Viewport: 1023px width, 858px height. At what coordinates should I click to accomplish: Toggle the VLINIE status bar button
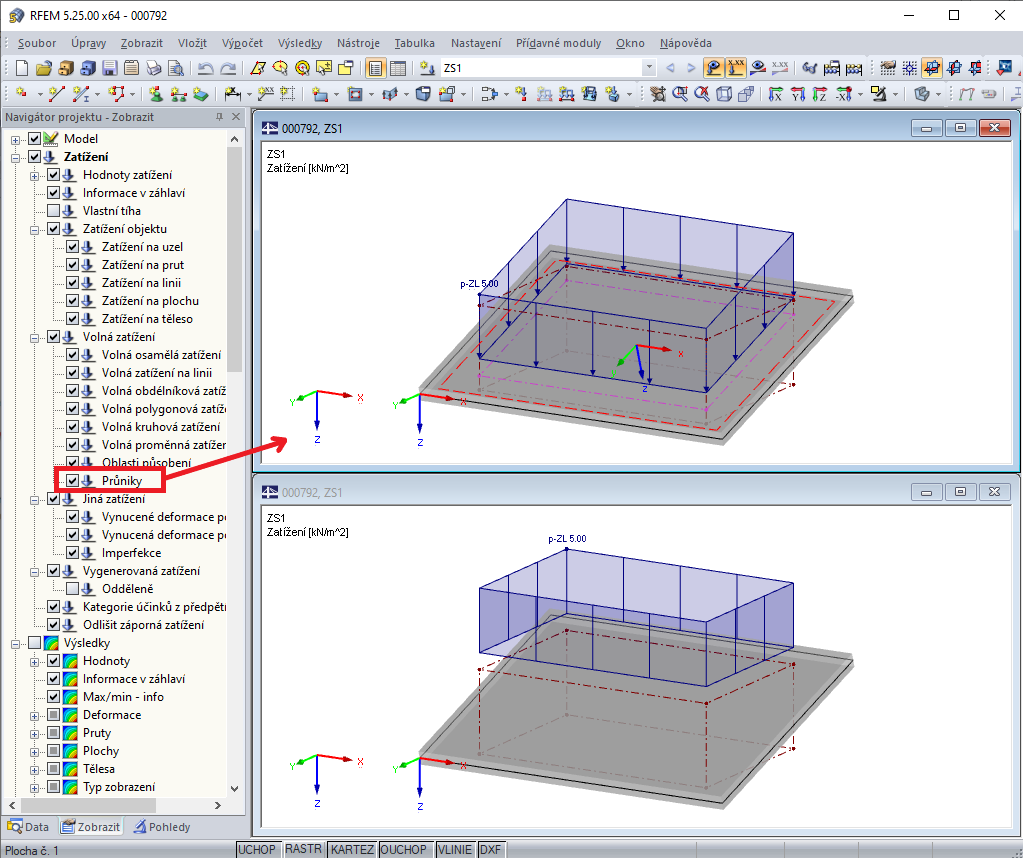455,850
